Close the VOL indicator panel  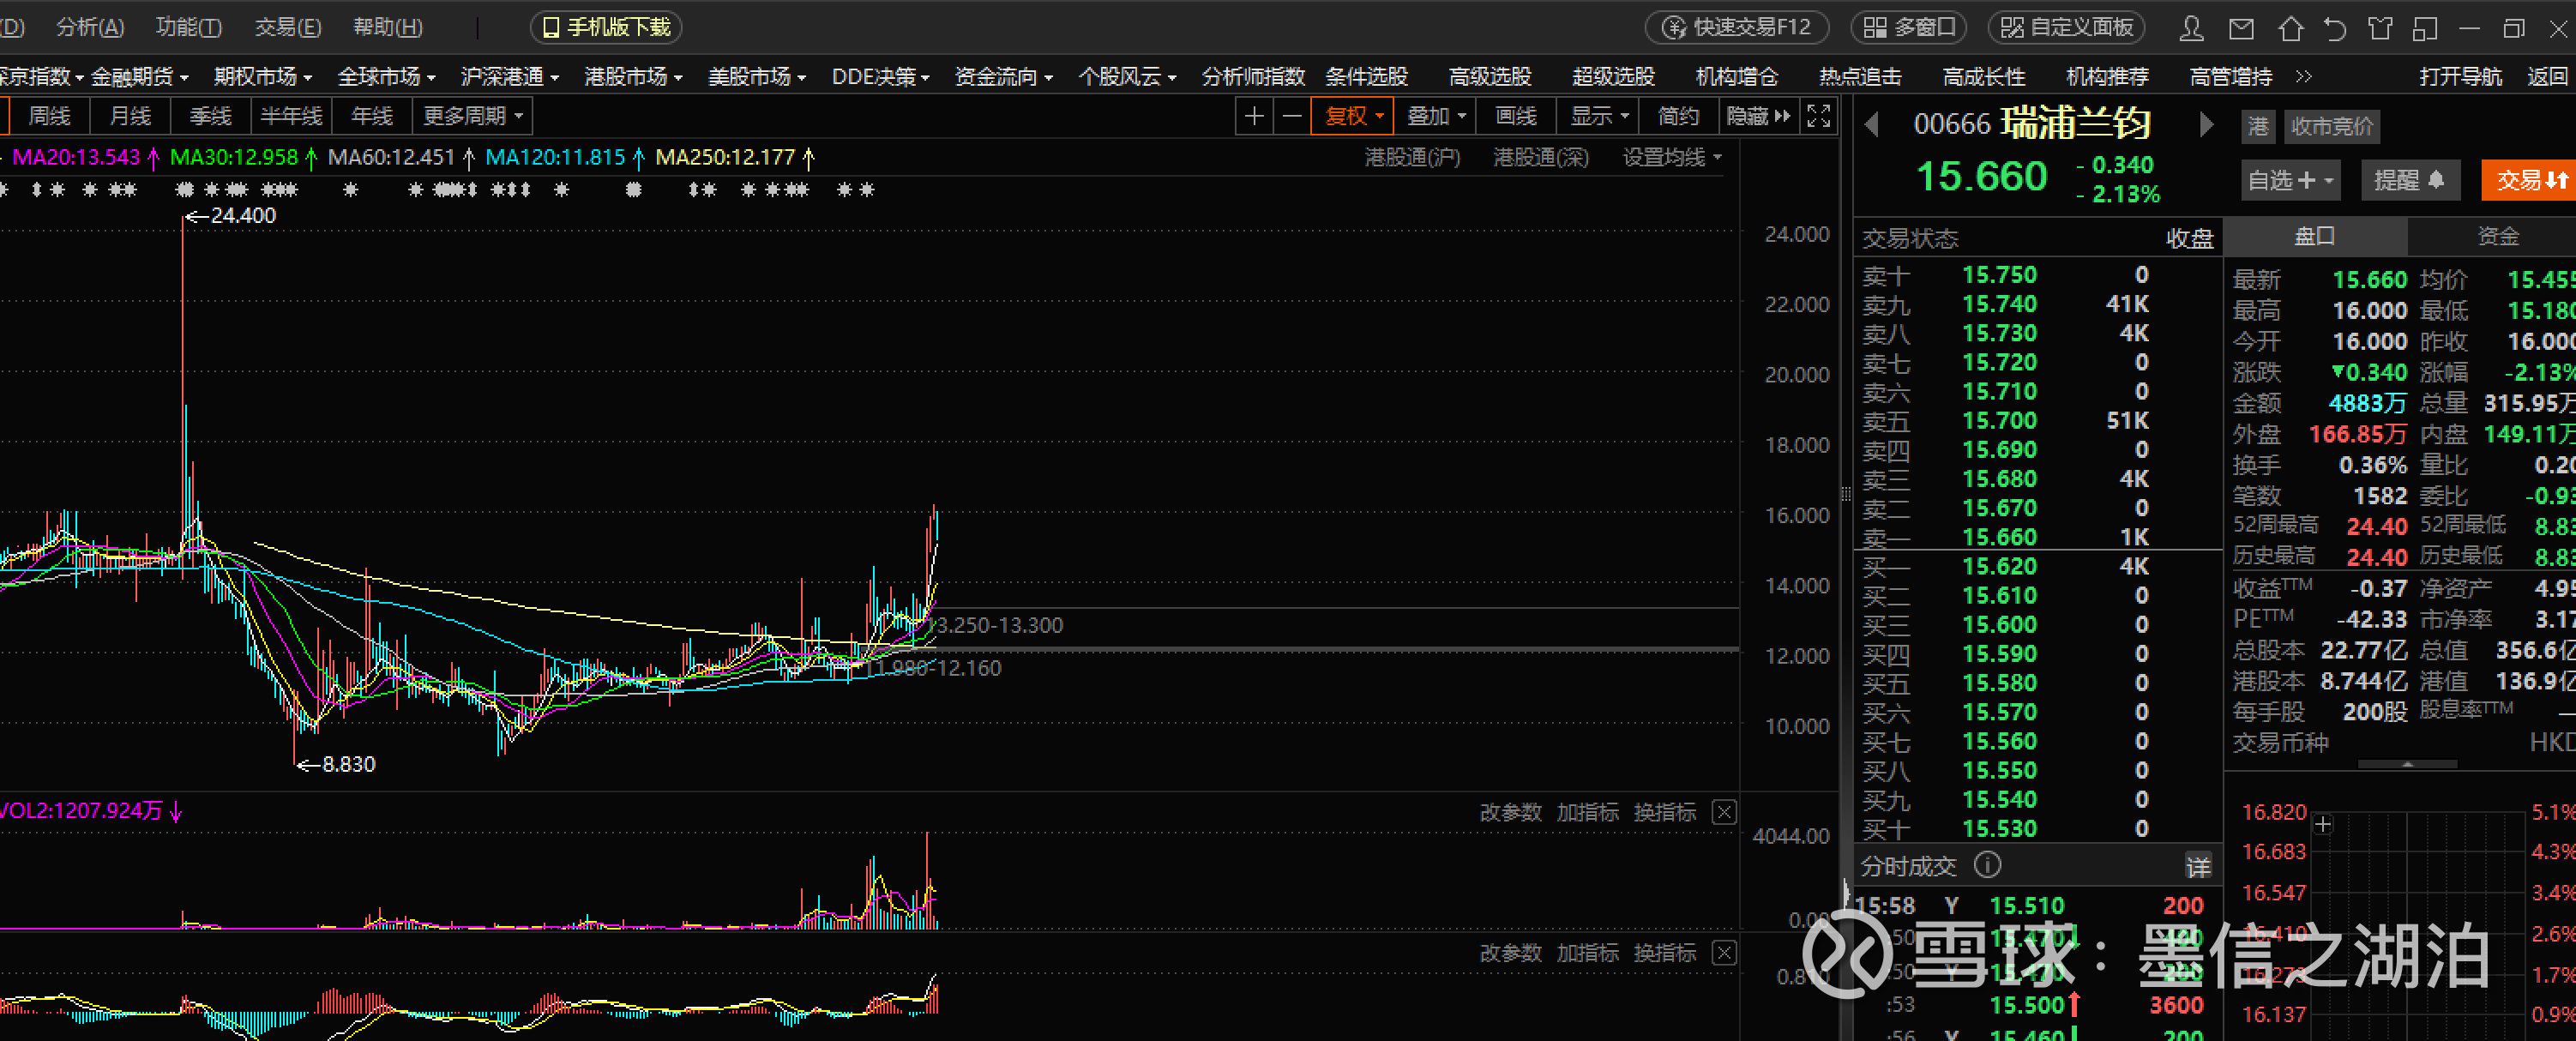1724,812
